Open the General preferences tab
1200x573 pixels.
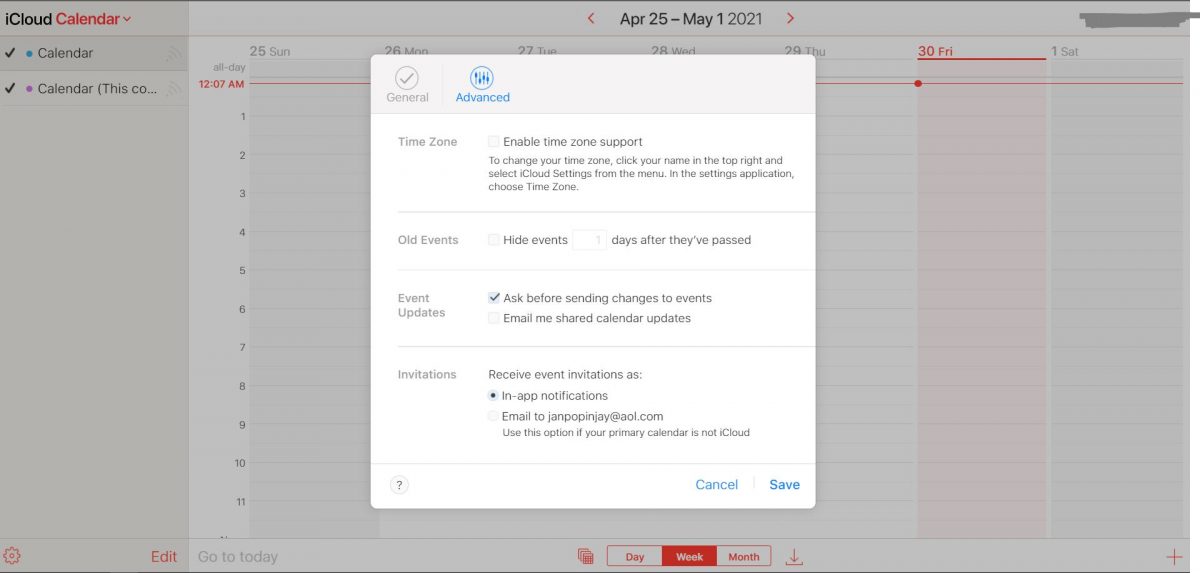tap(407, 84)
